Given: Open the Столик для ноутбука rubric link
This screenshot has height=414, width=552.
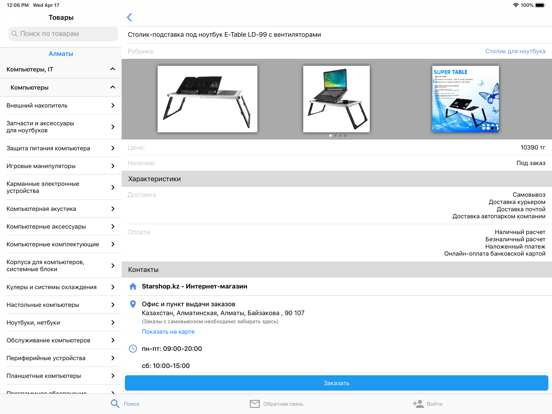Looking at the screenshot, I should (x=515, y=51).
